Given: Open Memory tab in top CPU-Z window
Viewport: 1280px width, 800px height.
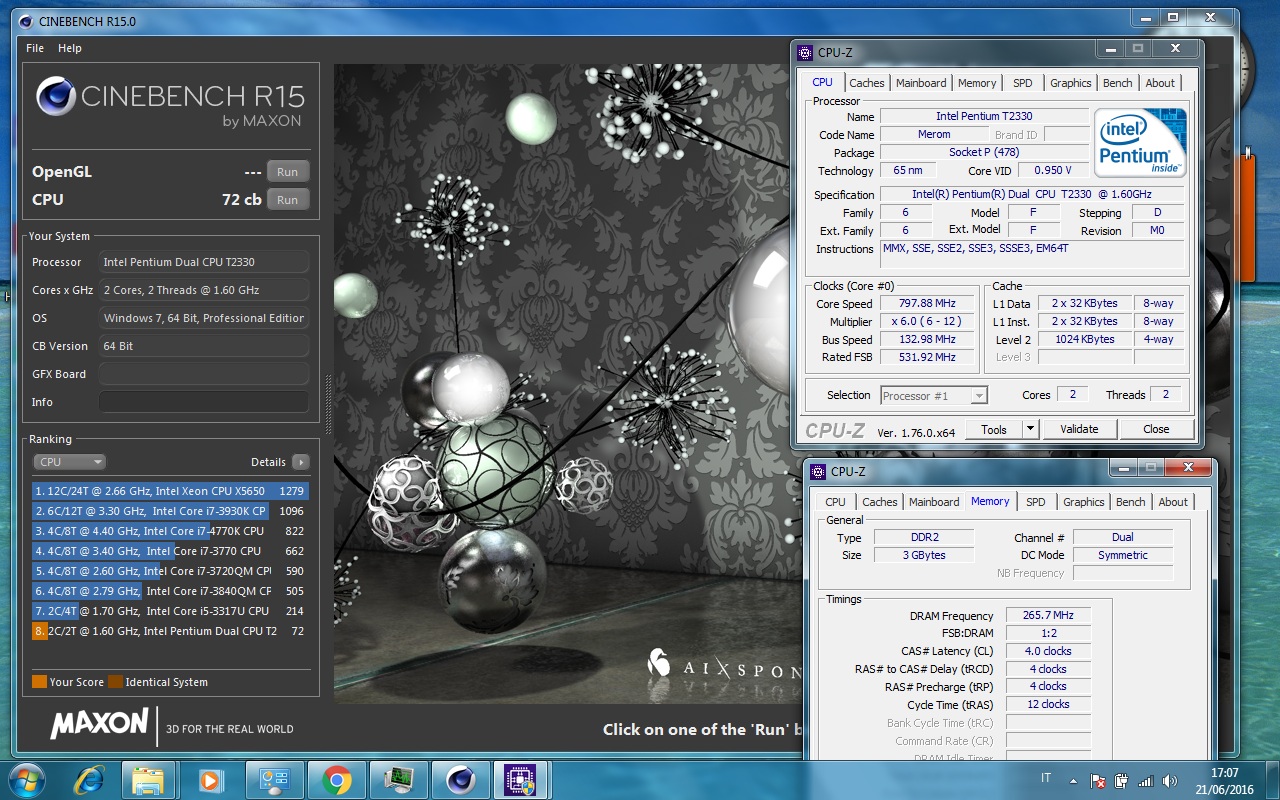Looking at the screenshot, I should (977, 83).
